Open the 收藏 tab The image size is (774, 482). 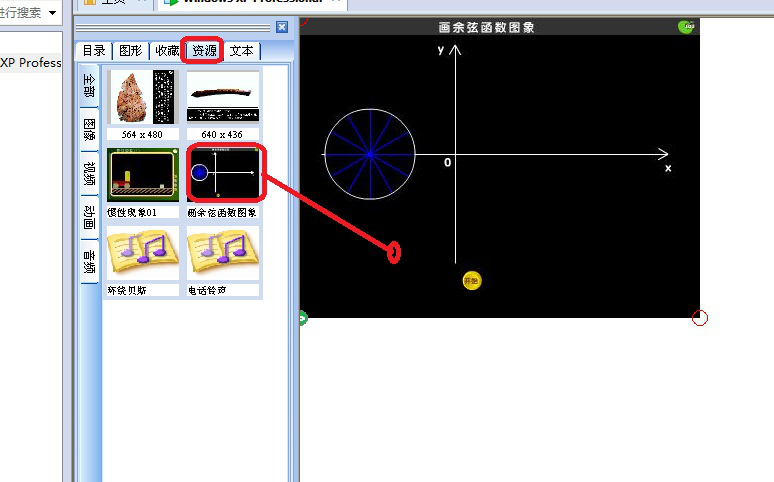click(x=167, y=51)
